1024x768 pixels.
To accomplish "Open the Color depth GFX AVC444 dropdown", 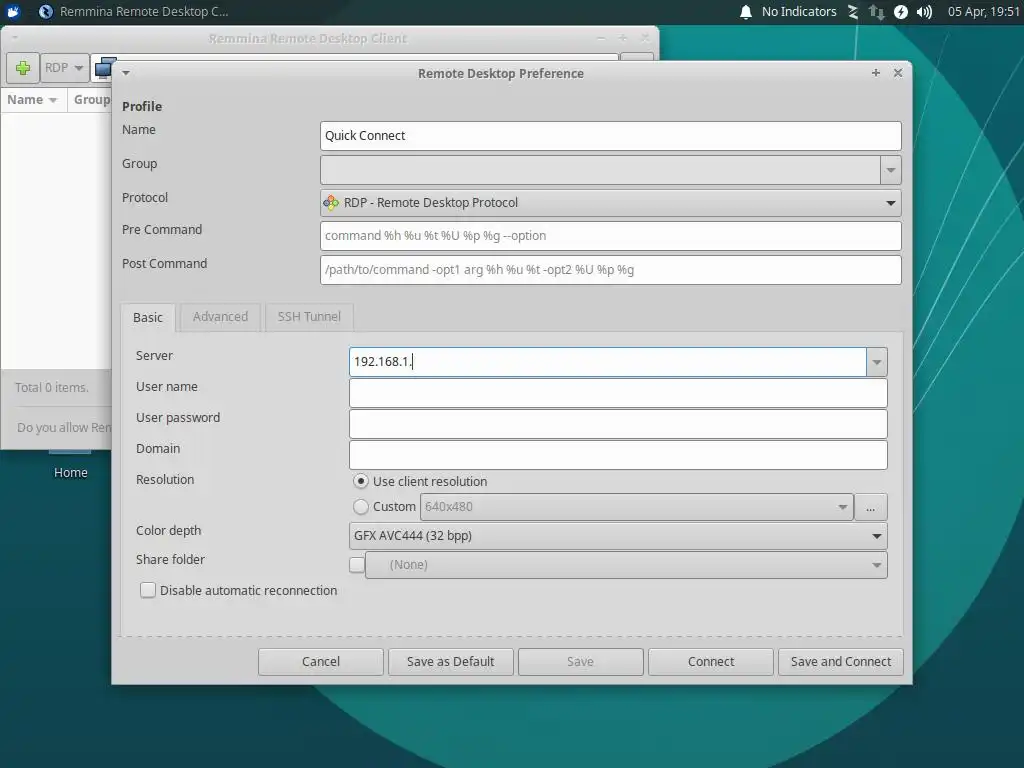I will pyautogui.click(x=618, y=536).
